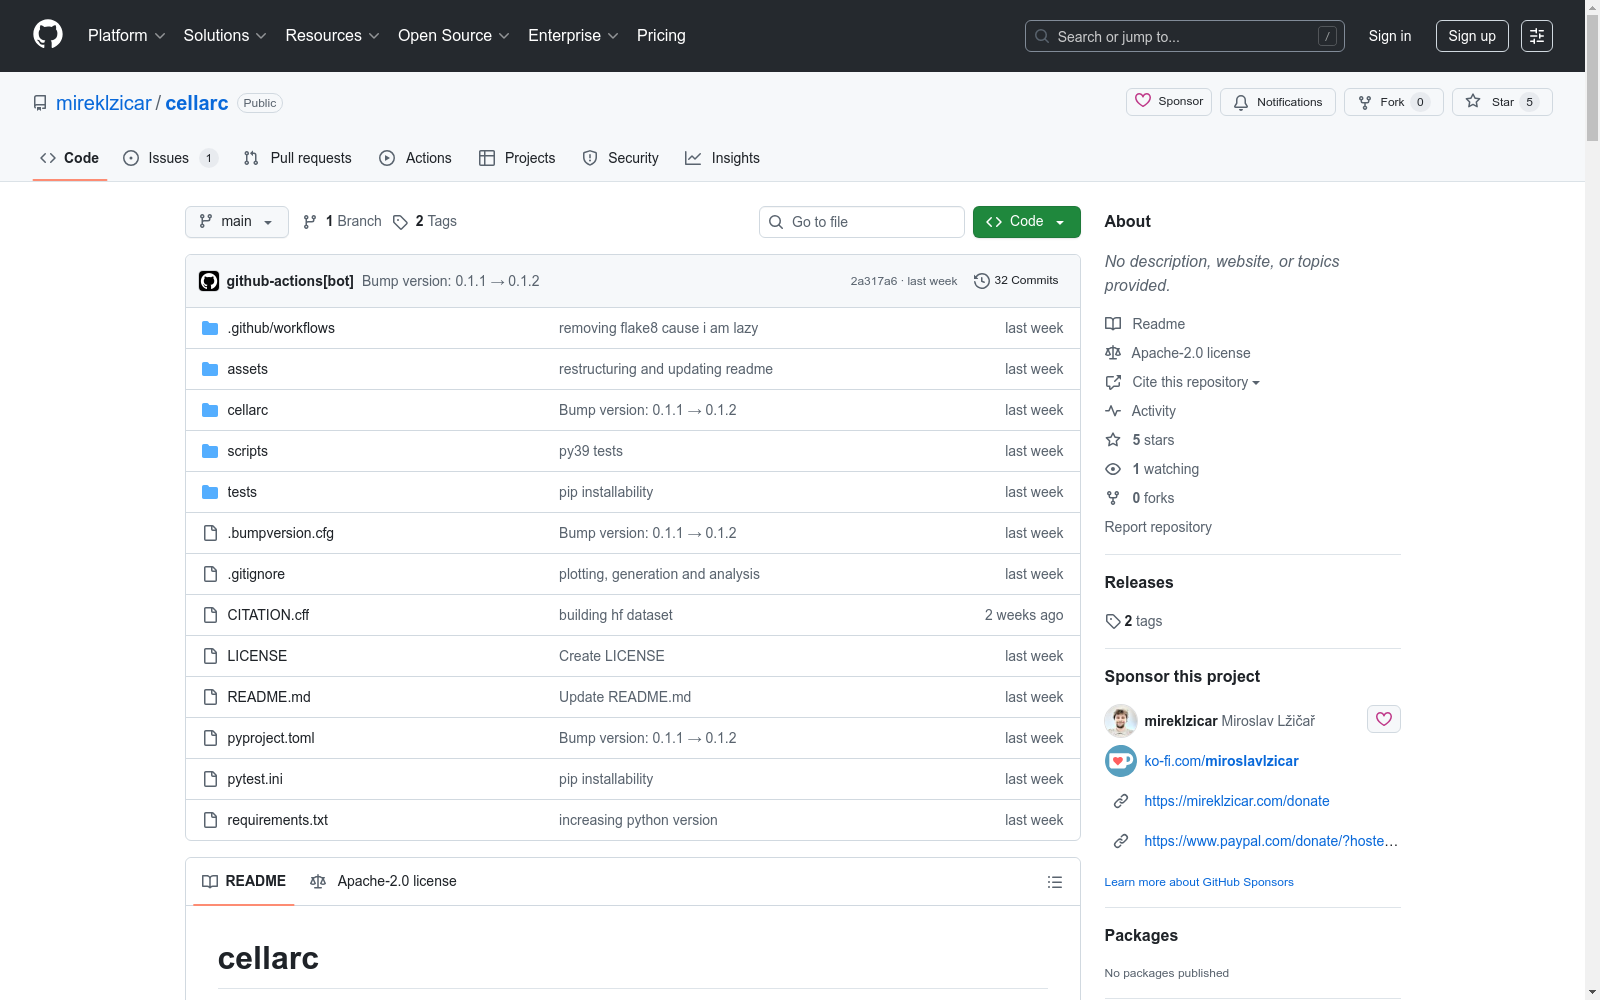Select the Code tab
Image resolution: width=1600 pixels, height=1000 pixels.
[x=70, y=158]
